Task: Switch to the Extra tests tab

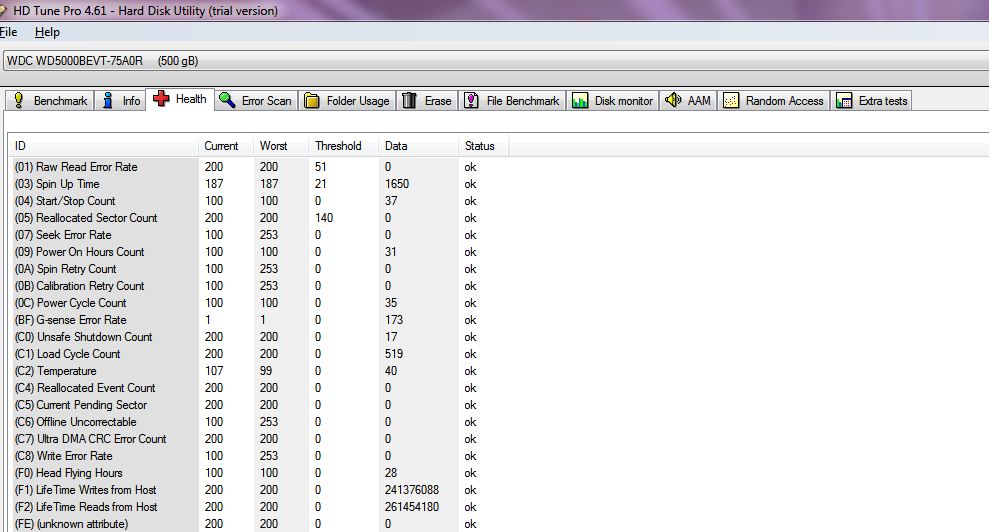Action: [x=872, y=101]
